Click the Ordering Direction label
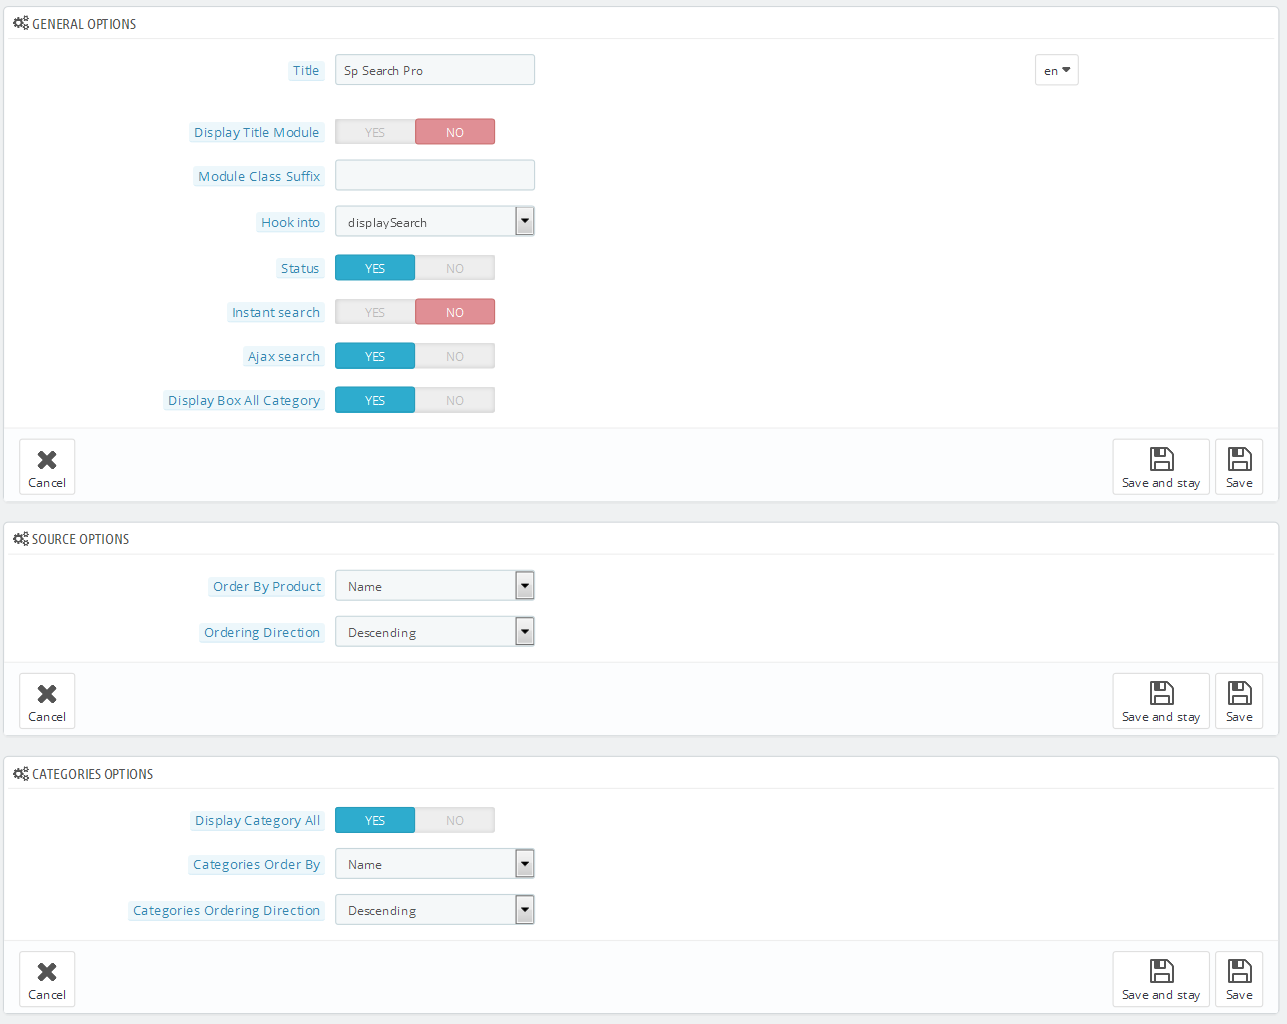1287x1024 pixels. (262, 632)
